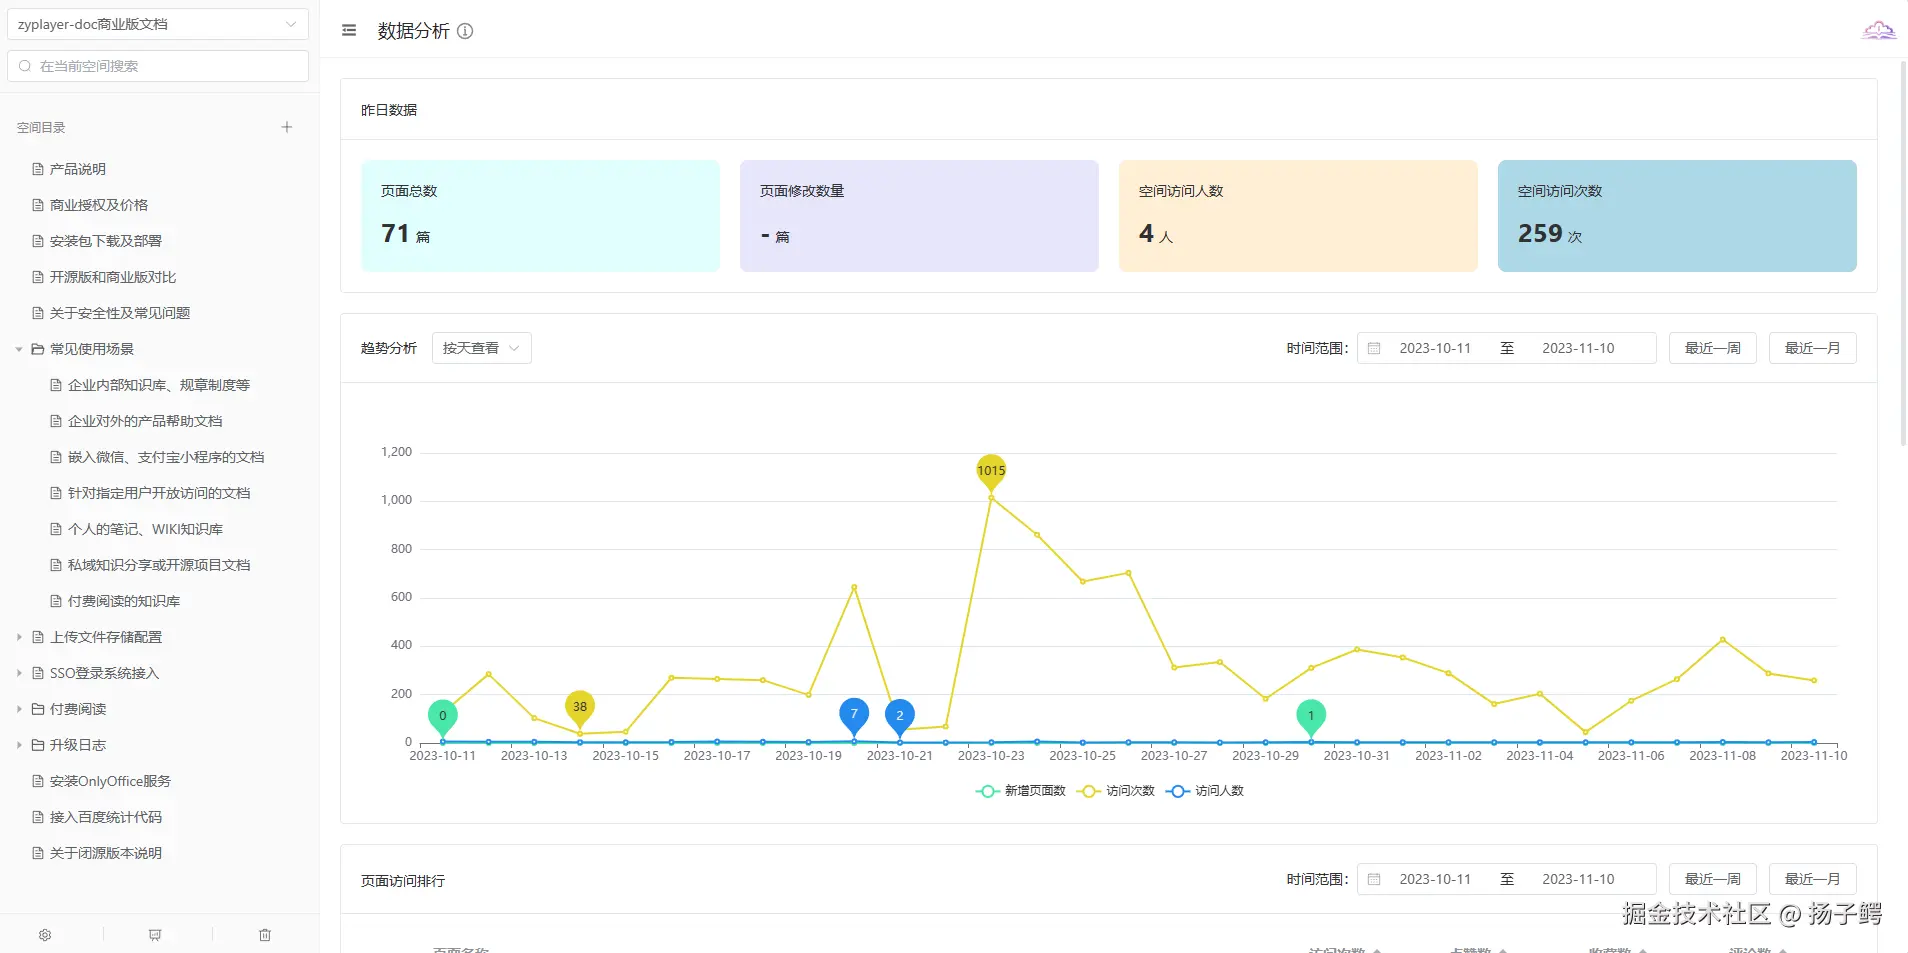Expand the 付费阅读 folder arrow

click(x=19, y=709)
